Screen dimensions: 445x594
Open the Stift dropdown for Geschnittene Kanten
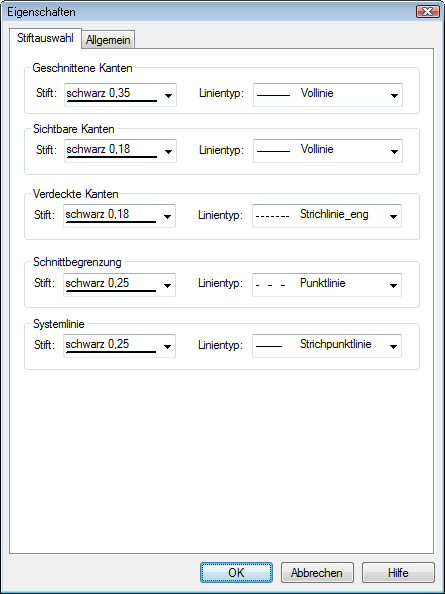point(120,95)
